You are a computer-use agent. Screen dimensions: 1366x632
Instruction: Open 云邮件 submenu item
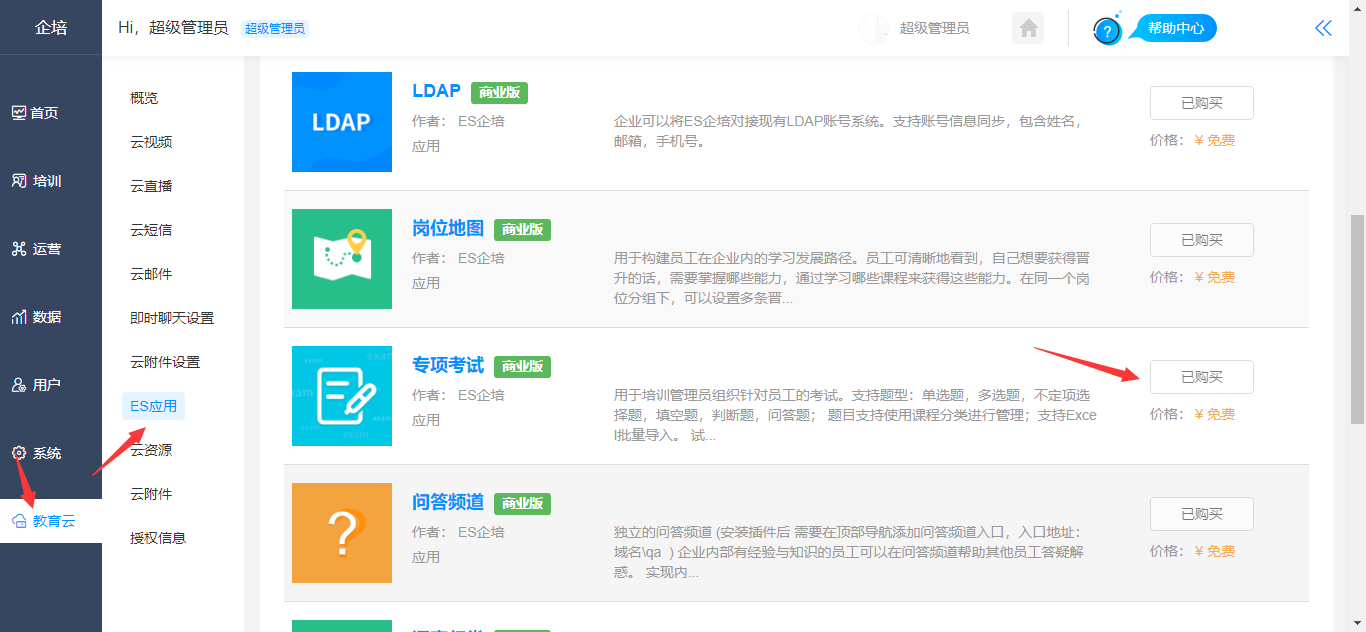pos(151,274)
